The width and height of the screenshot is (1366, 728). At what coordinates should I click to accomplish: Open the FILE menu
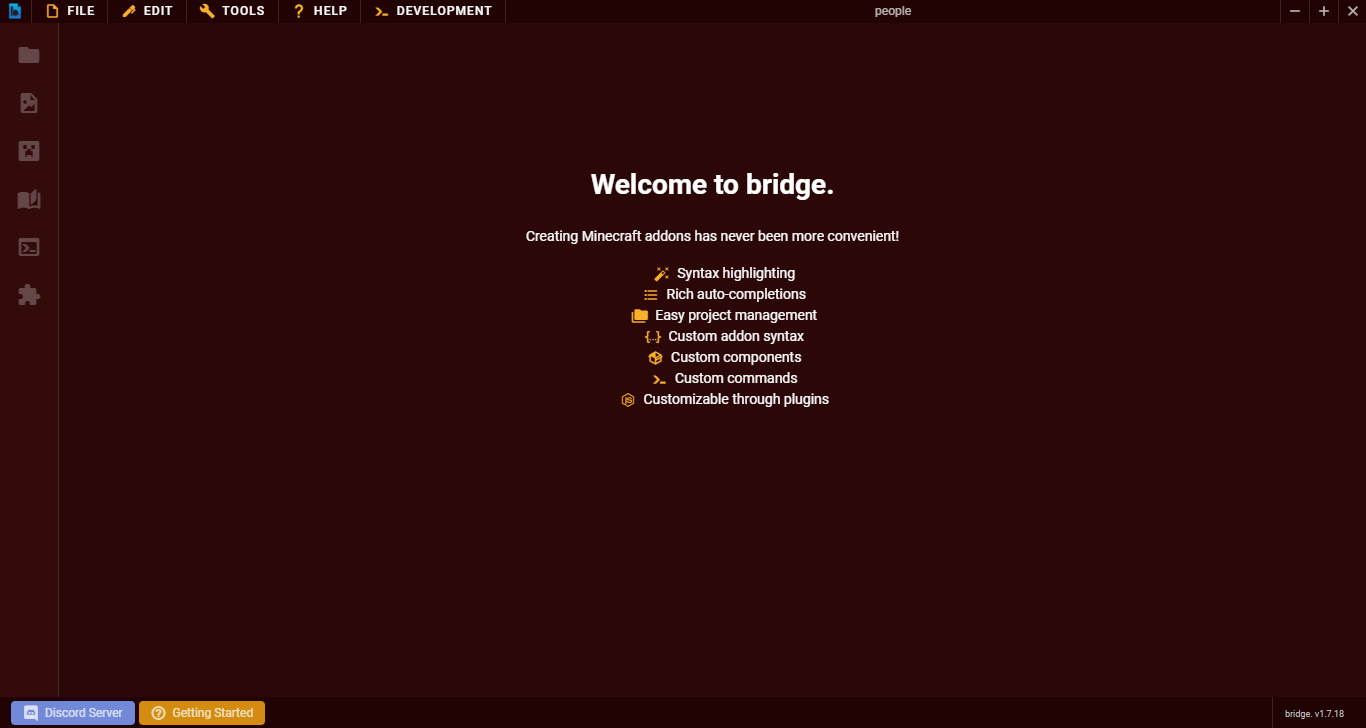[x=70, y=11]
